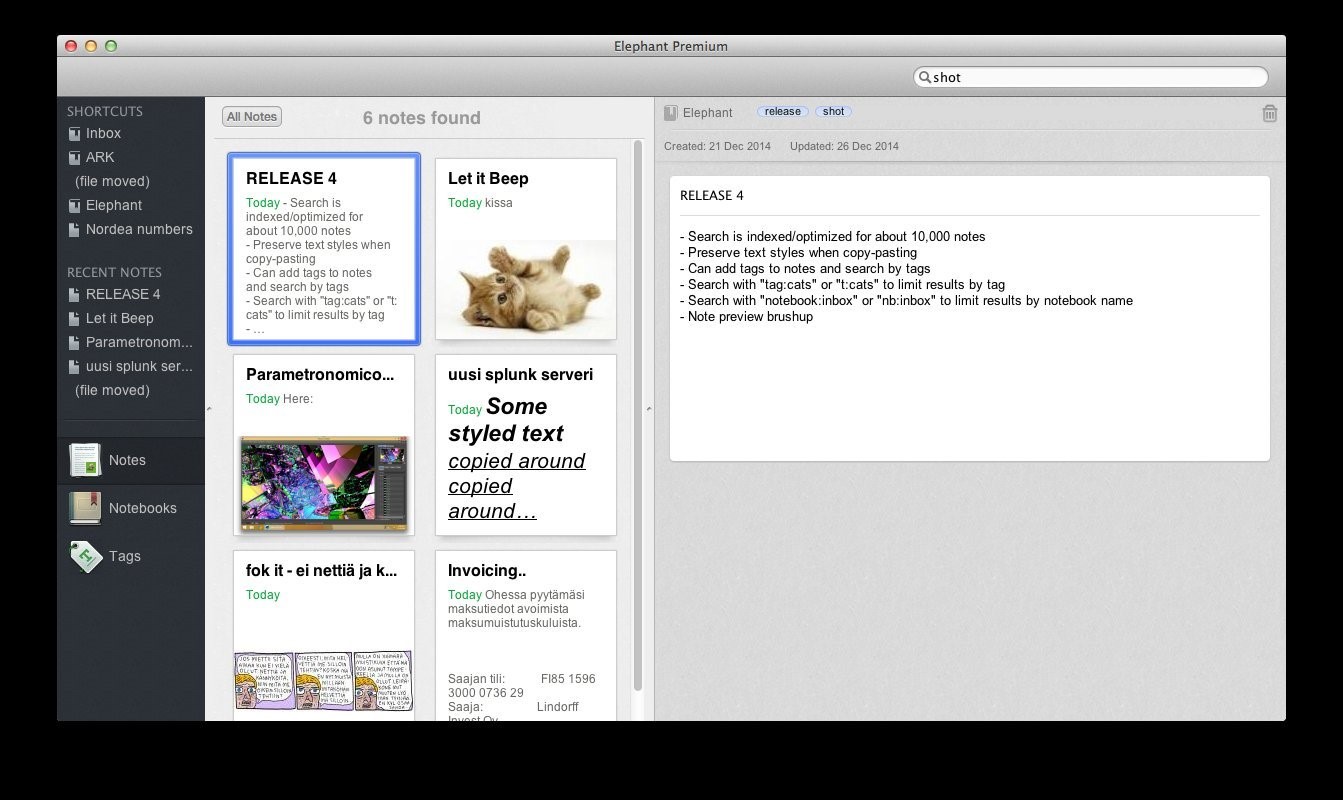Image resolution: width=1343 pixels, height=800 pixels.
Task: Select the 'Let it Beep' kitten note card
Action: point(525,249)
